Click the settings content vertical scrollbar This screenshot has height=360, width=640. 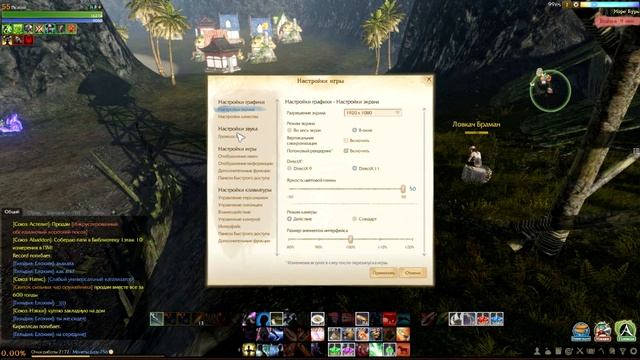[424, 182]
